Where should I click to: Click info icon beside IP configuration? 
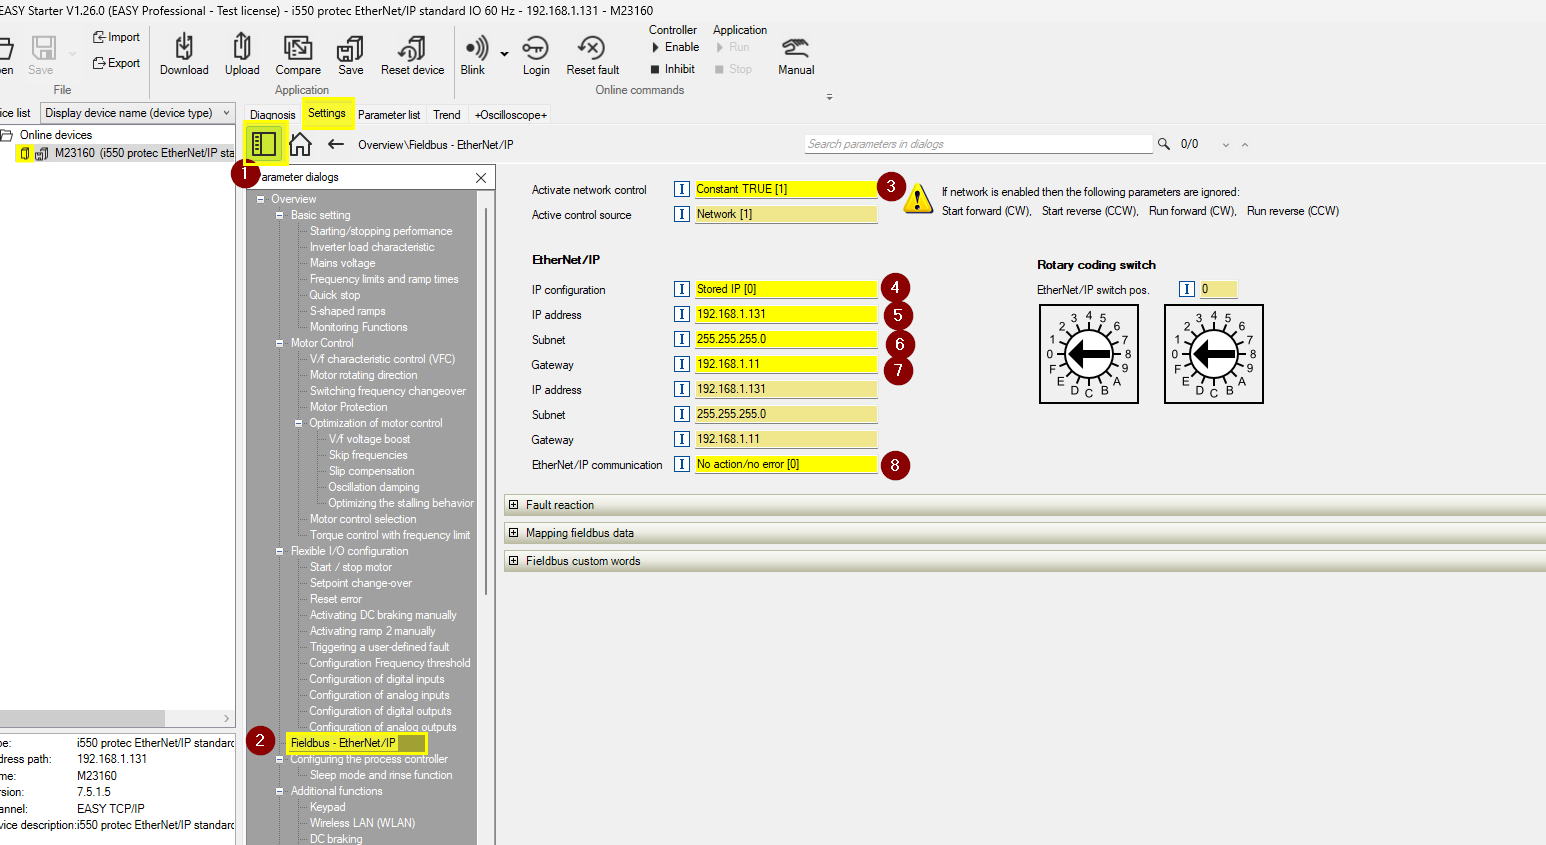pyautogui.click(x=682, y=289)
